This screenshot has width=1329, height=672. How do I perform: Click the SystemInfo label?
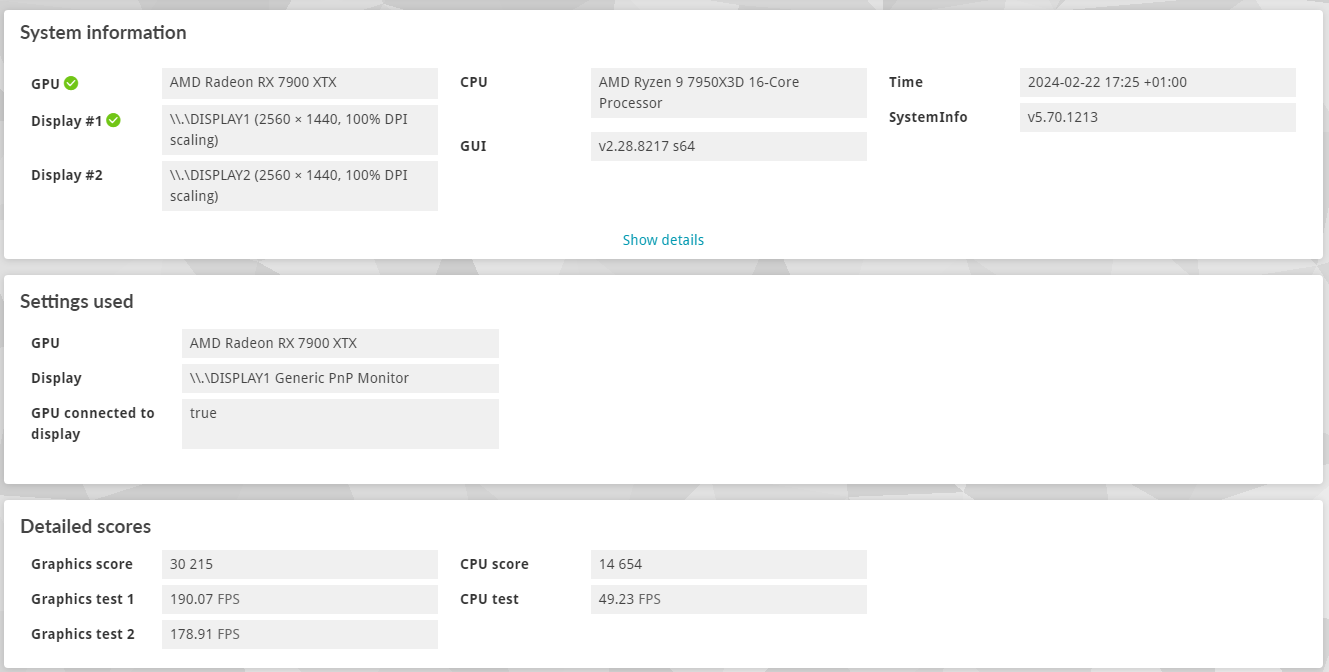tap(928, 117)
